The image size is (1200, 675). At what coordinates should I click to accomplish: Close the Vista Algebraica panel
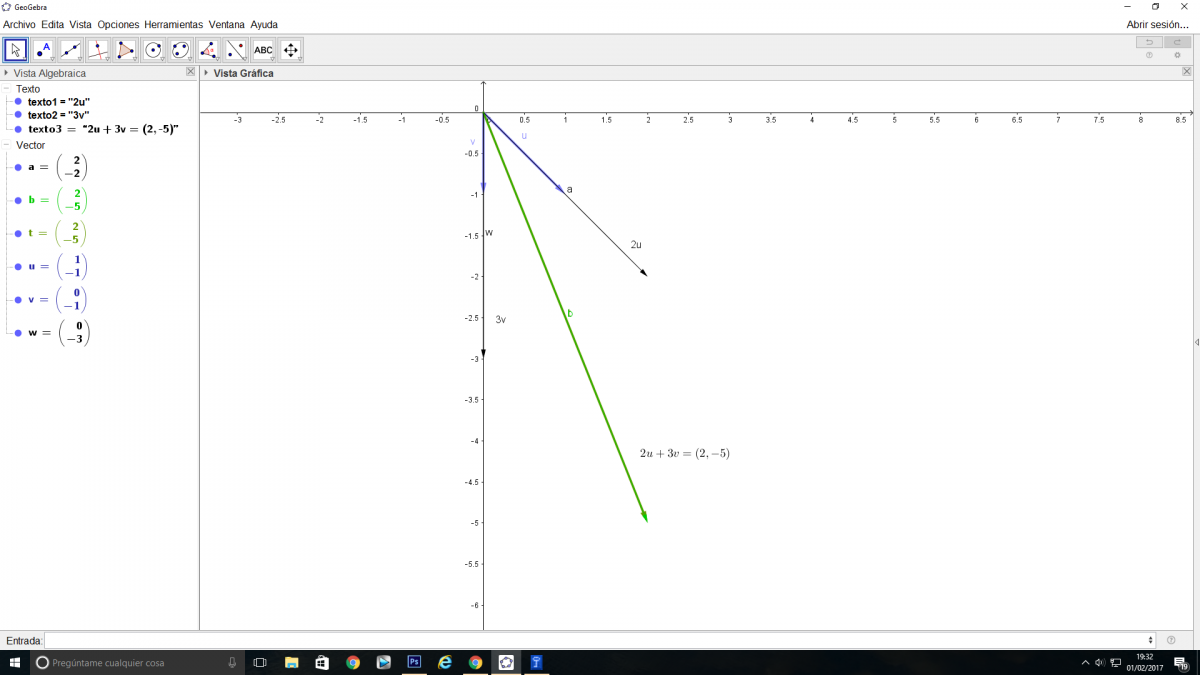190,72
